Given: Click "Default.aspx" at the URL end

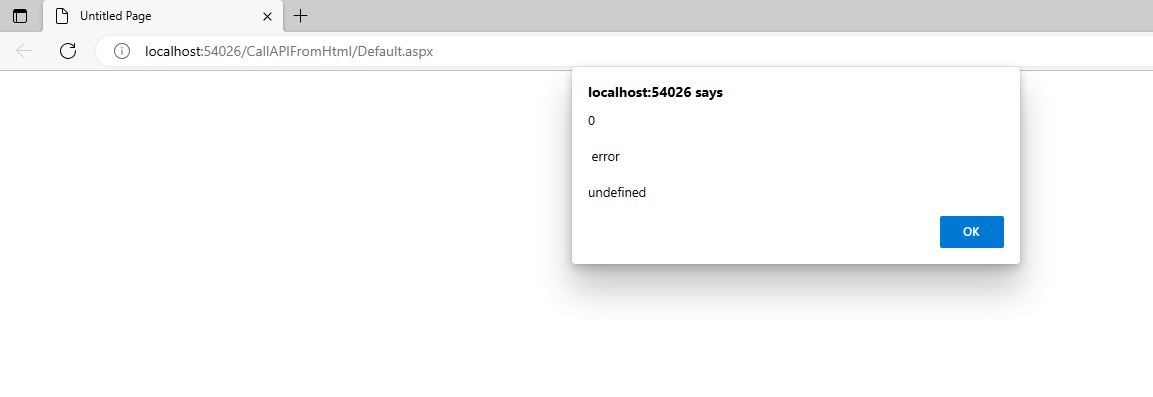Looking at the screenshot, I should pyautogui.click(x=396, y=51).
